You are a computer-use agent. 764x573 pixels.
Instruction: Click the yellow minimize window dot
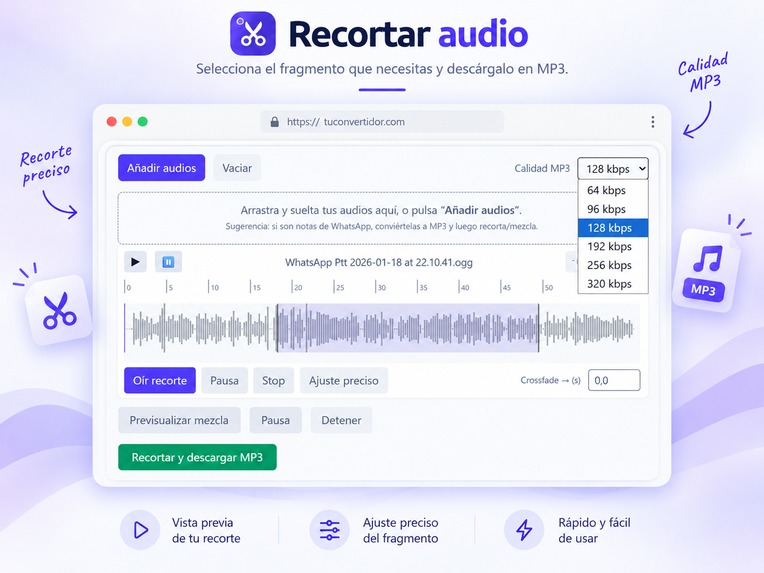coord(127,122)
